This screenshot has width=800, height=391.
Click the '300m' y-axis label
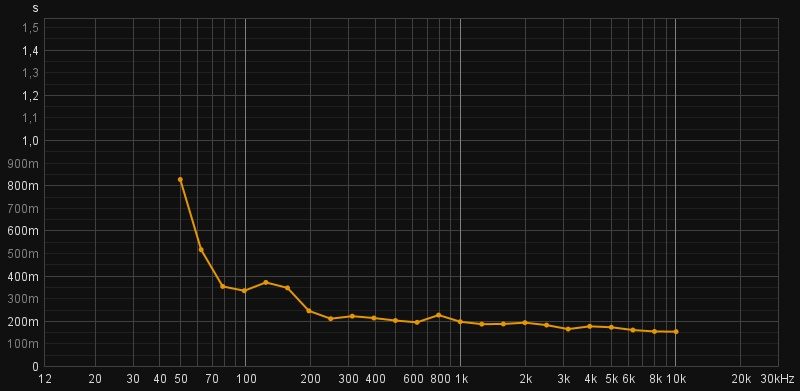point(23,299)
